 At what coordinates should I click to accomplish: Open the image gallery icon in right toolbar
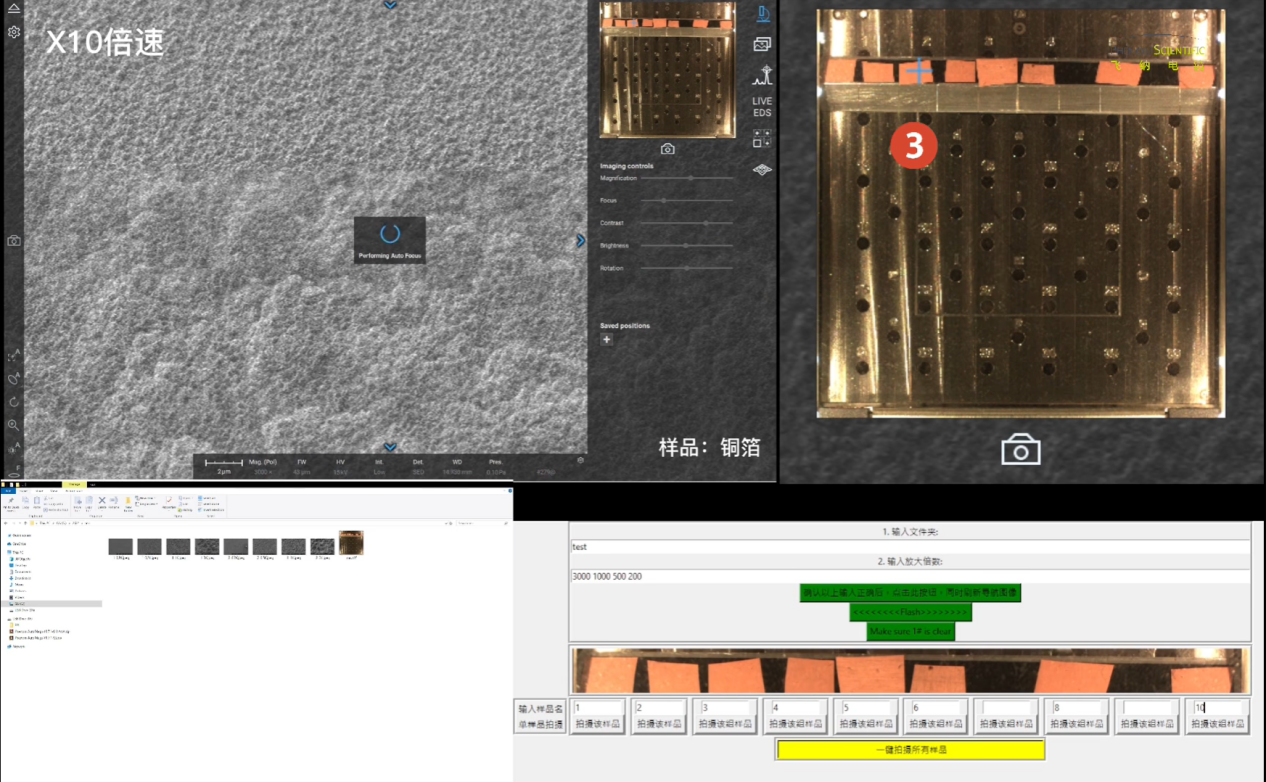pos(762,45)
